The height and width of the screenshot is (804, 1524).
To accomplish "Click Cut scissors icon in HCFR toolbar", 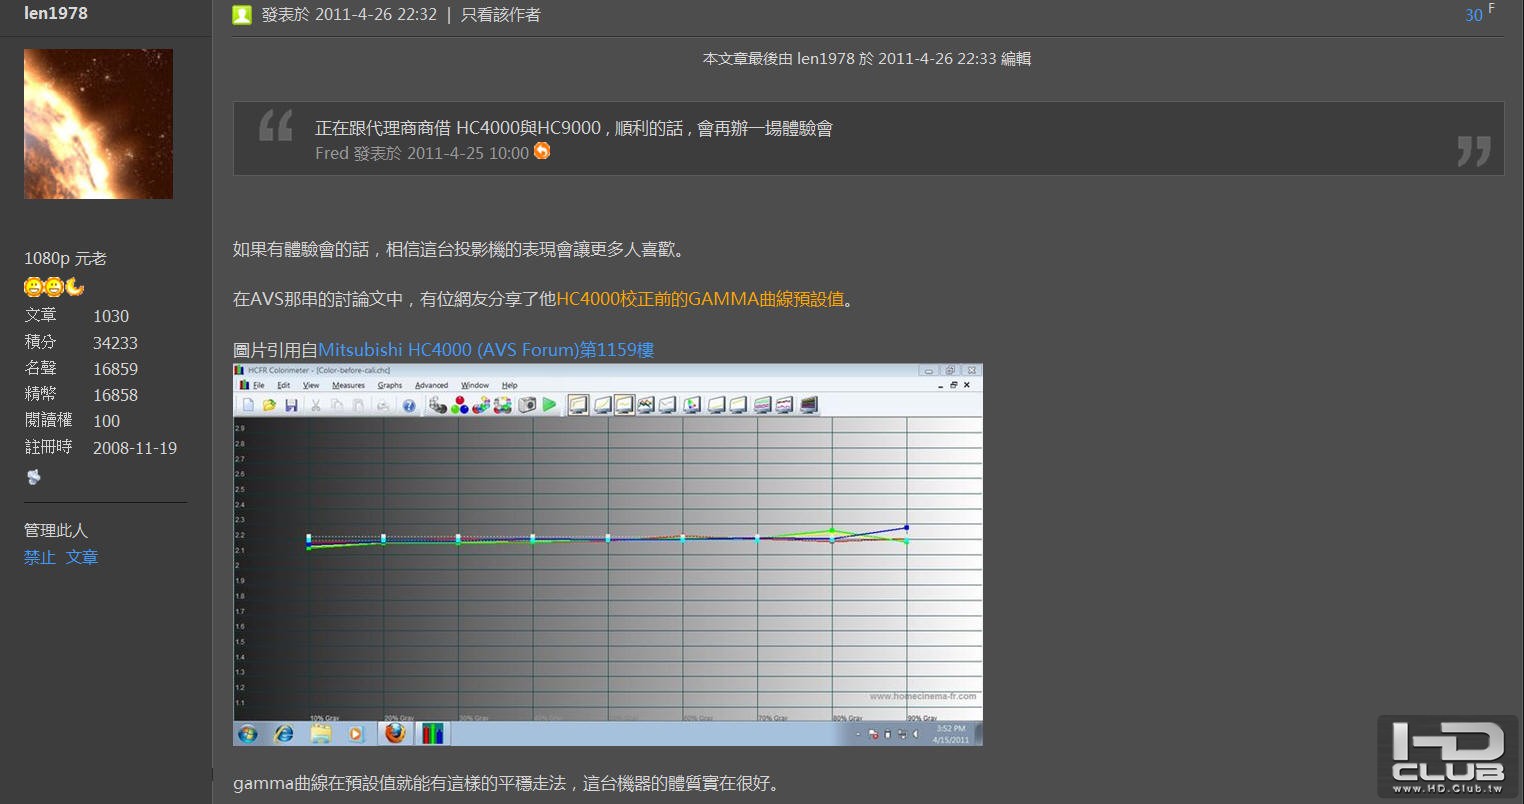I will click(316, 405).
